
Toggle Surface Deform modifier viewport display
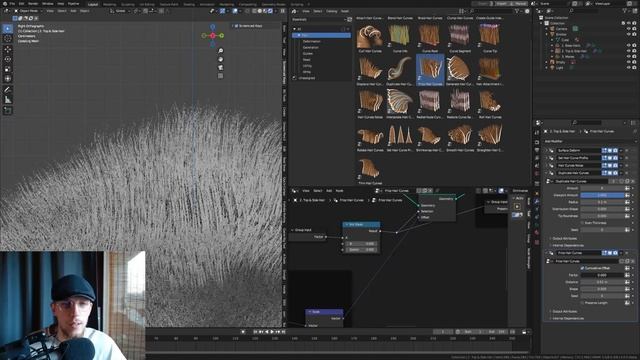pos(610,151)
